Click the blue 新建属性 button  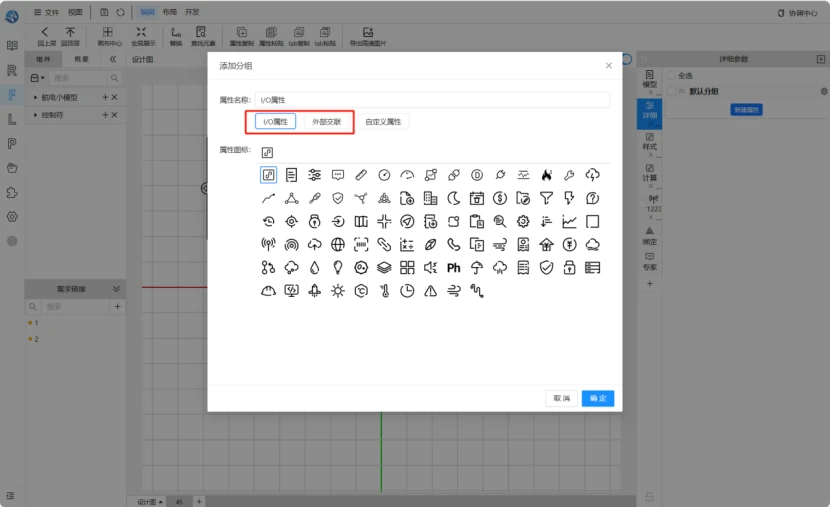point(746,110)
